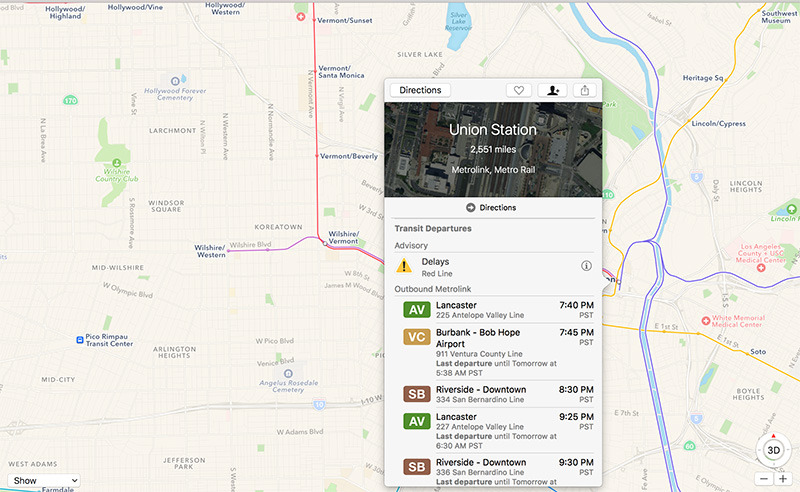
Task: Click Pico Rimpau Transit Center icon
Action: pyautogui.click(x=80, y=340)
